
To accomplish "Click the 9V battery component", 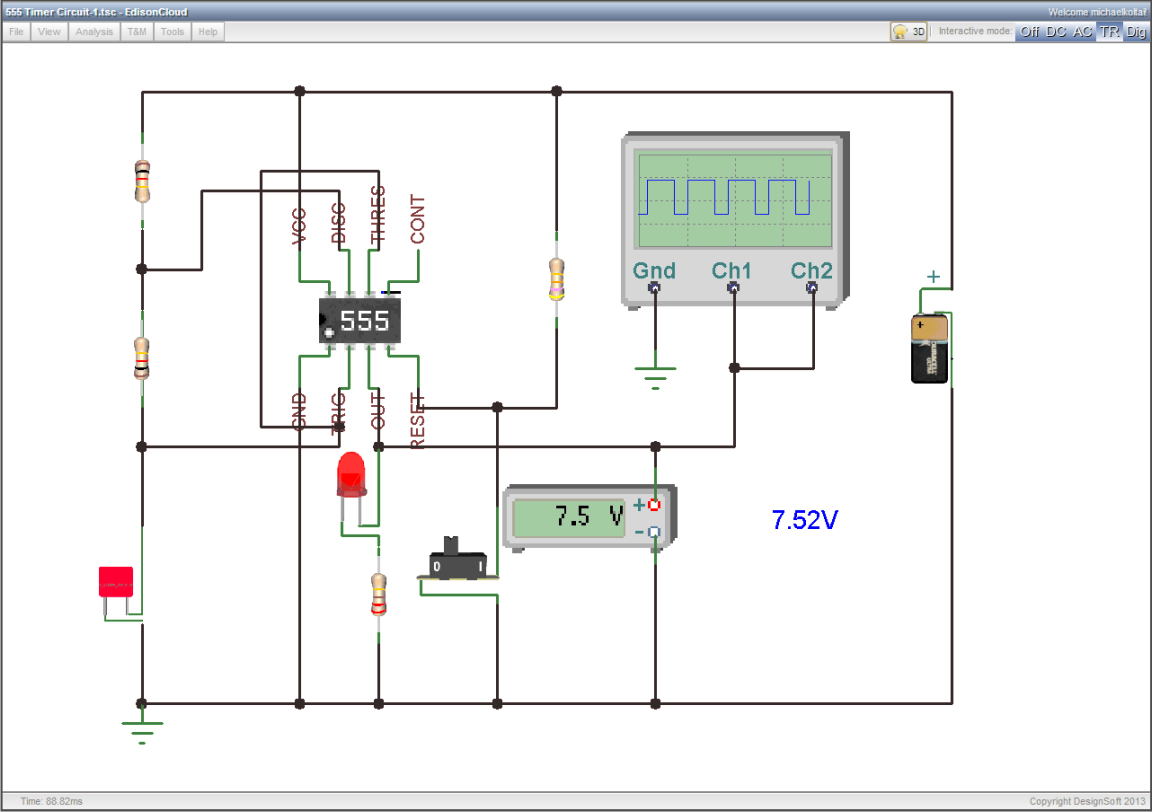I will (x=929, y=349).
